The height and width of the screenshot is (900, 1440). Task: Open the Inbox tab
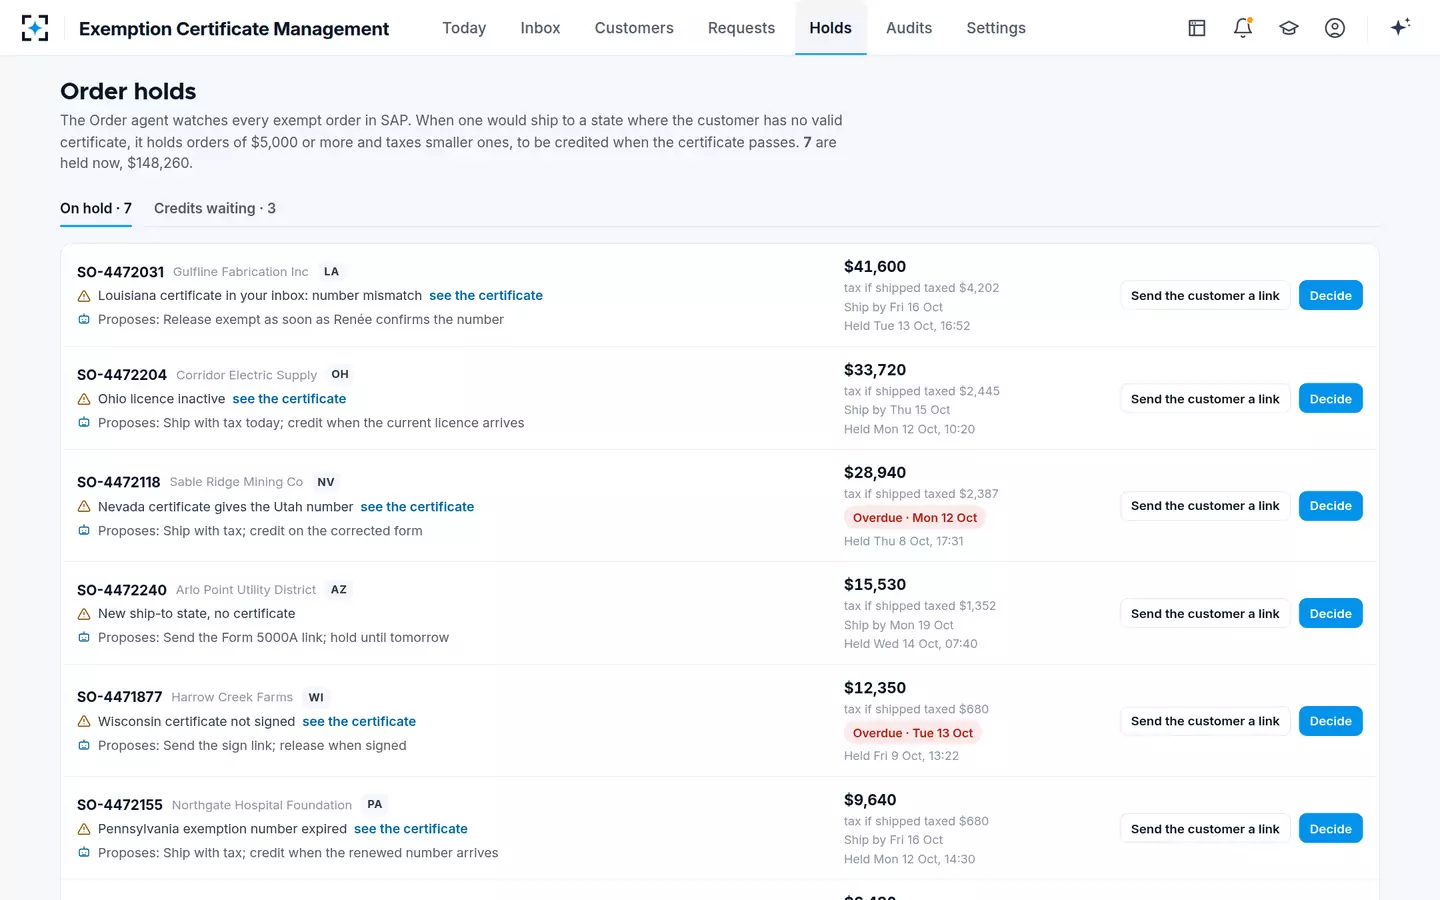coord(540,28)
